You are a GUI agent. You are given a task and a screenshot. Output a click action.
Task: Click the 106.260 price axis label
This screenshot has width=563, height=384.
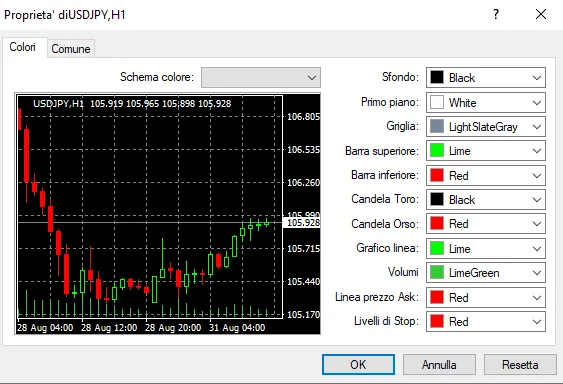pos(303,182)
